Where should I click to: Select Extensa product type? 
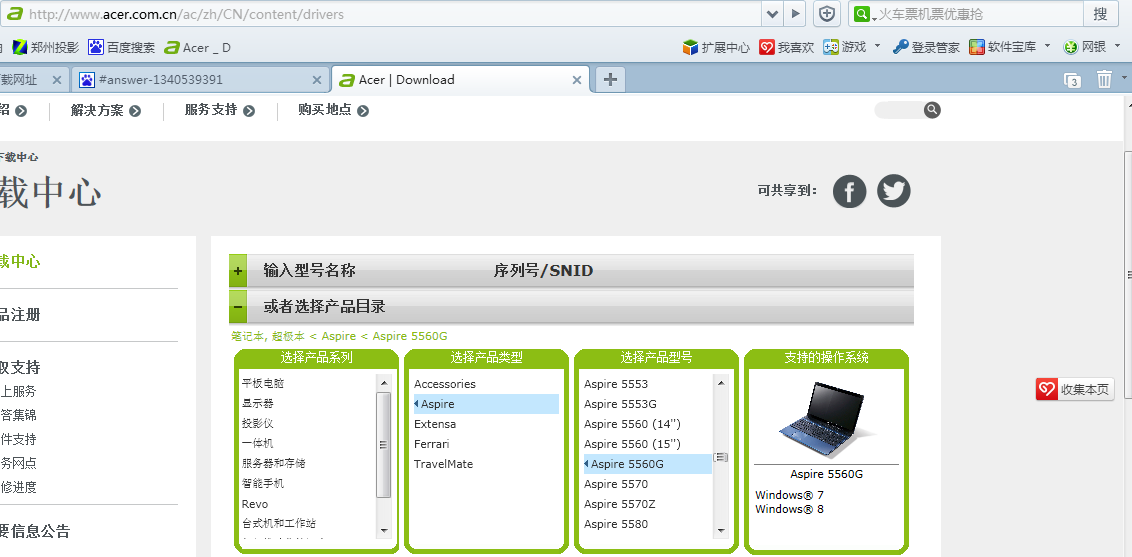point(435,424)
